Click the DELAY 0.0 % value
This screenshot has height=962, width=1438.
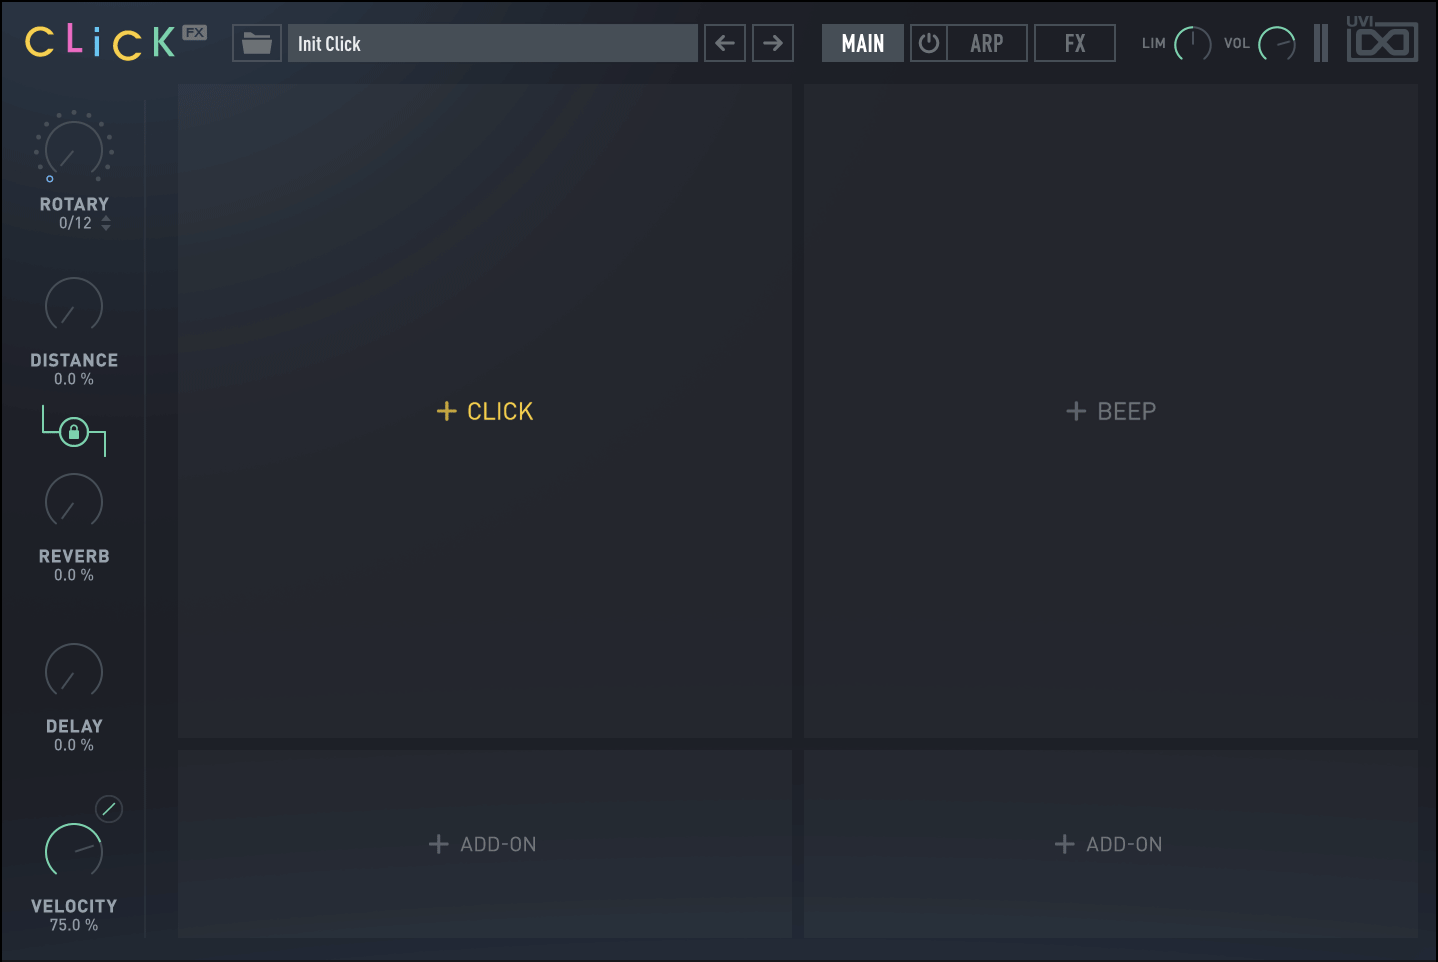[x=74, y=745]
